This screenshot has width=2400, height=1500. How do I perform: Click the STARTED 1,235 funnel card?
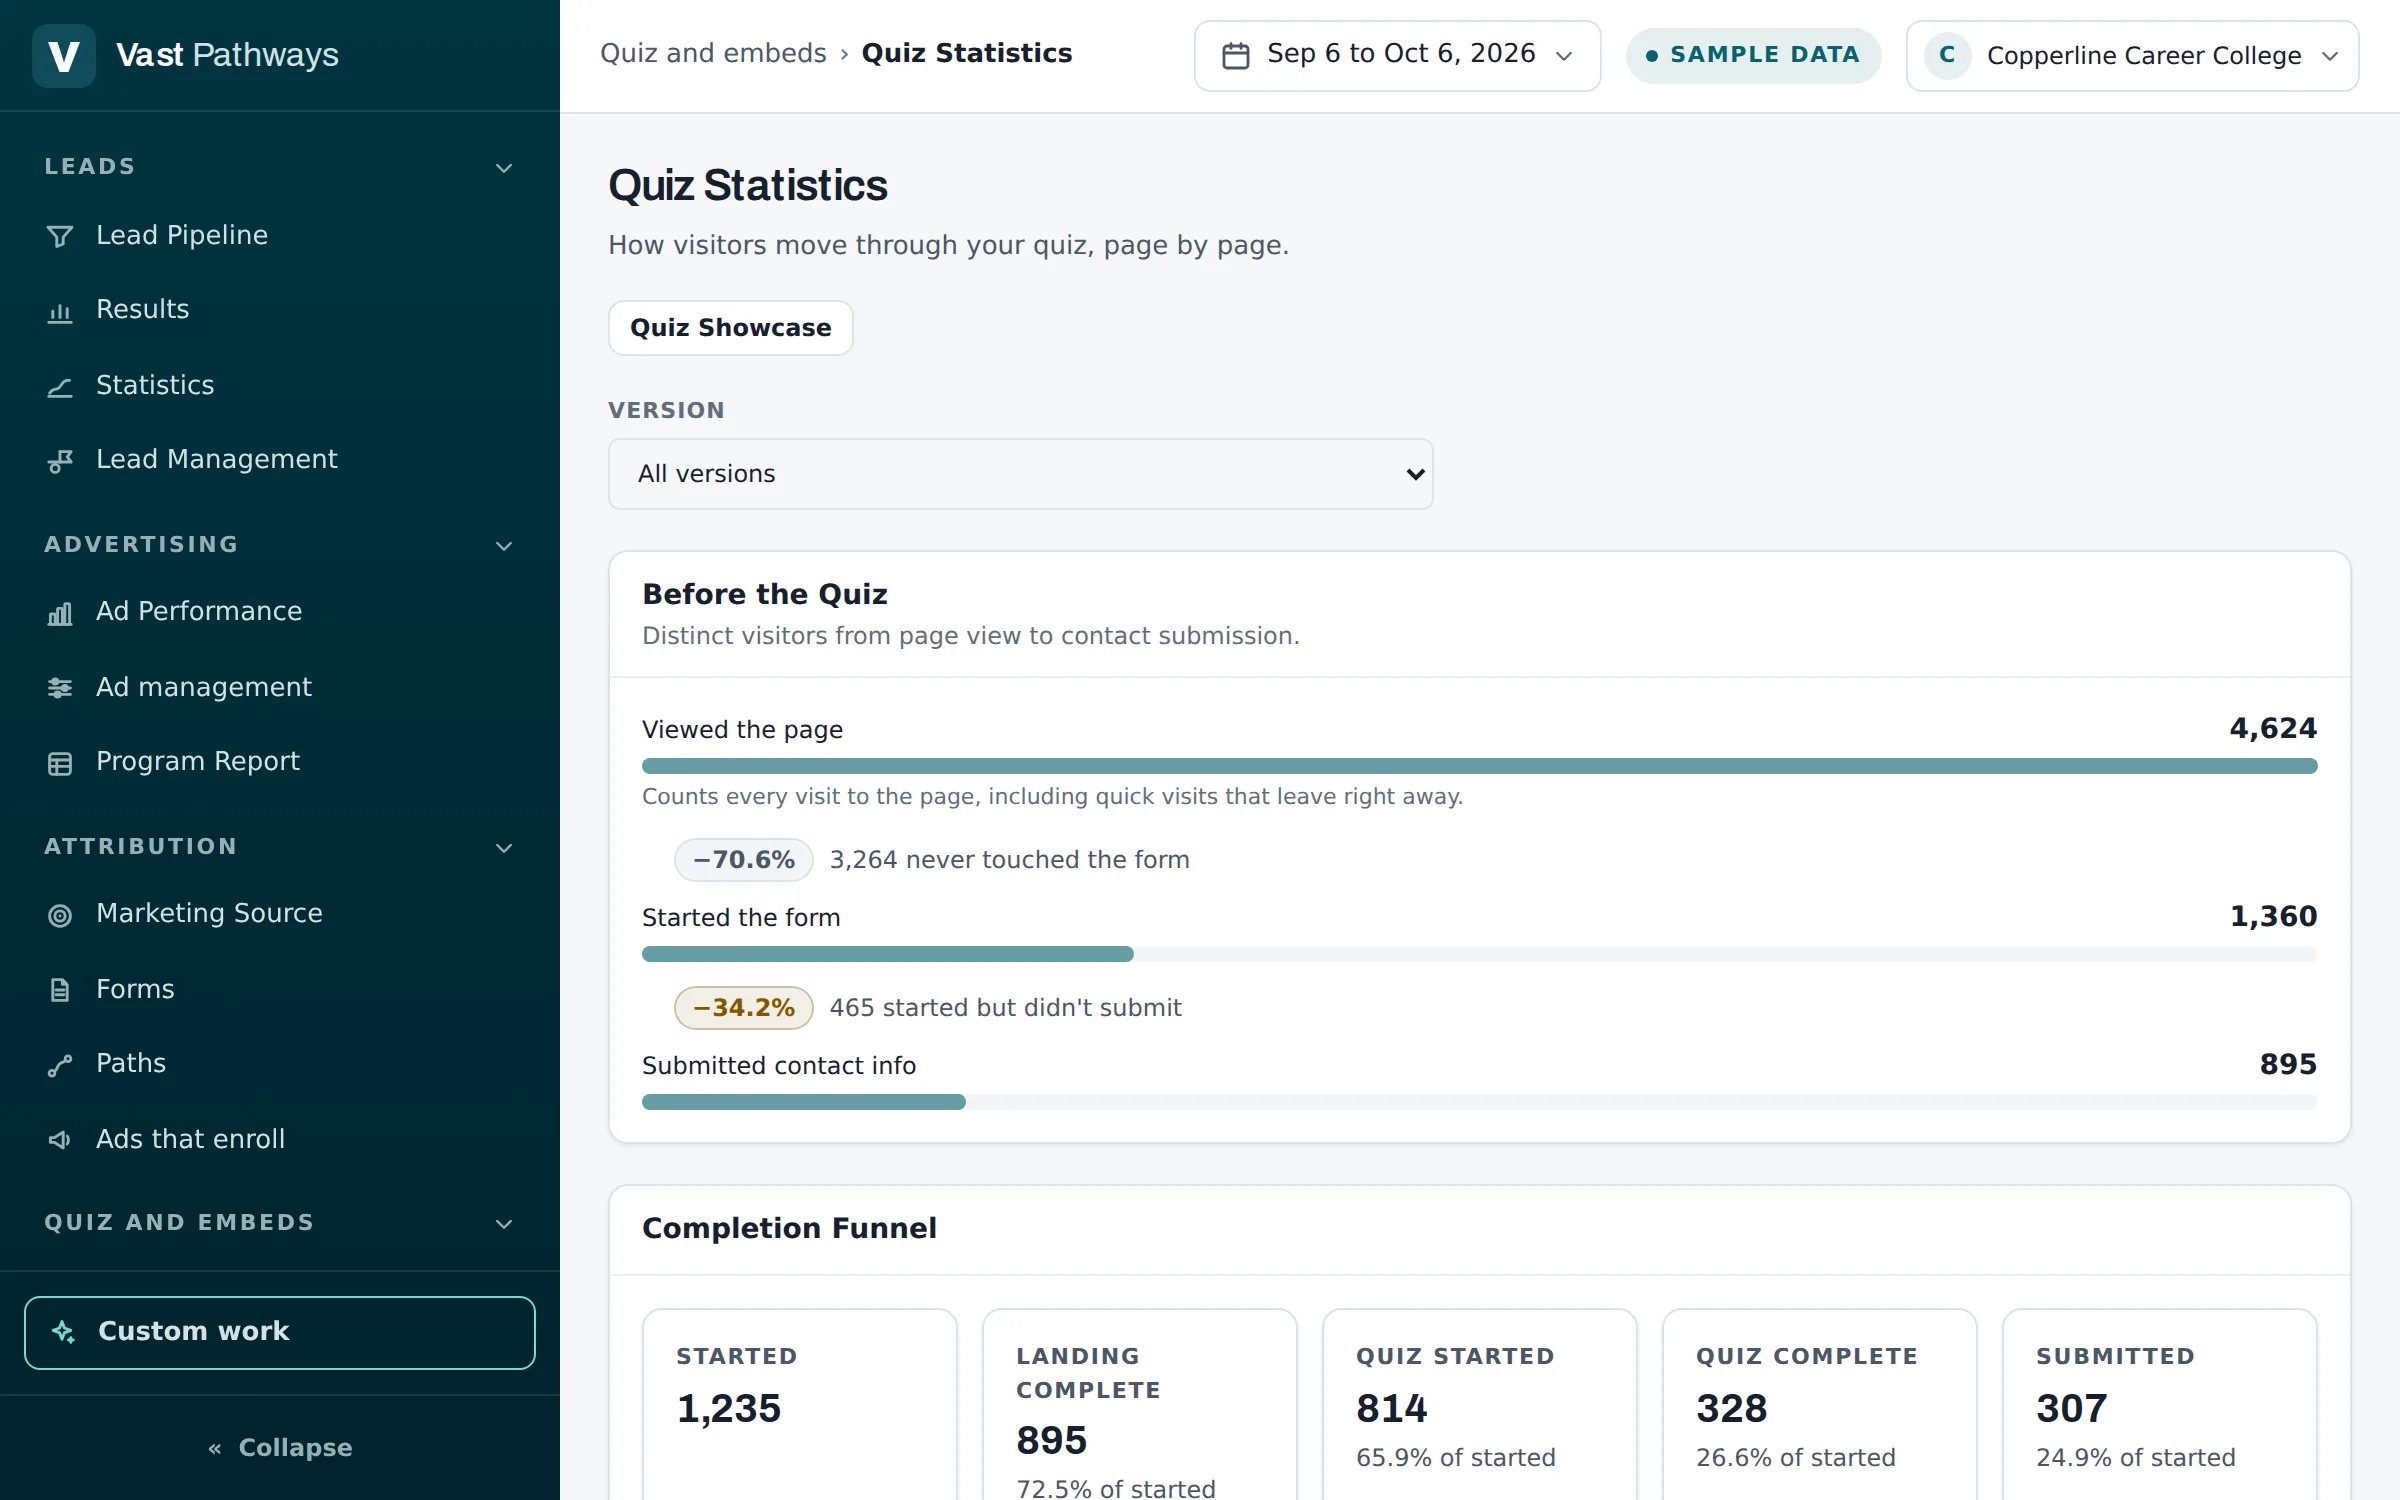point(800,1404)
